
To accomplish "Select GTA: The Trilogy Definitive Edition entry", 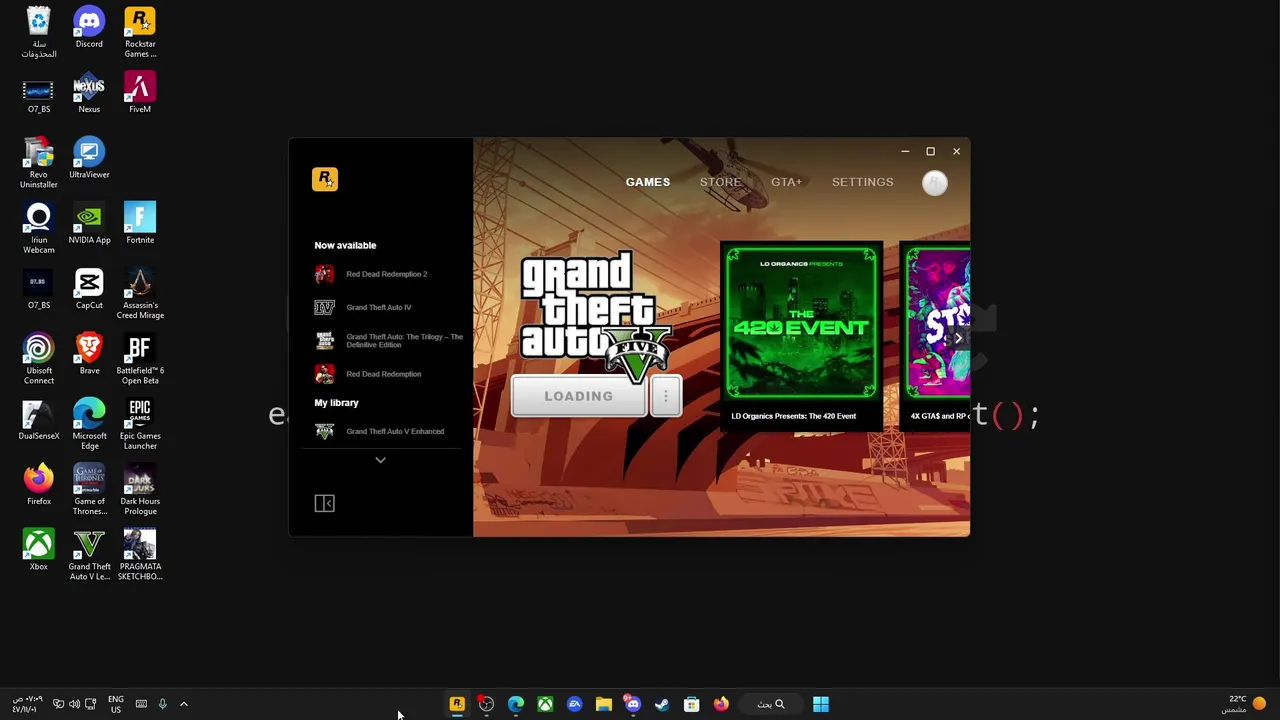I will [x=388, y=341].
